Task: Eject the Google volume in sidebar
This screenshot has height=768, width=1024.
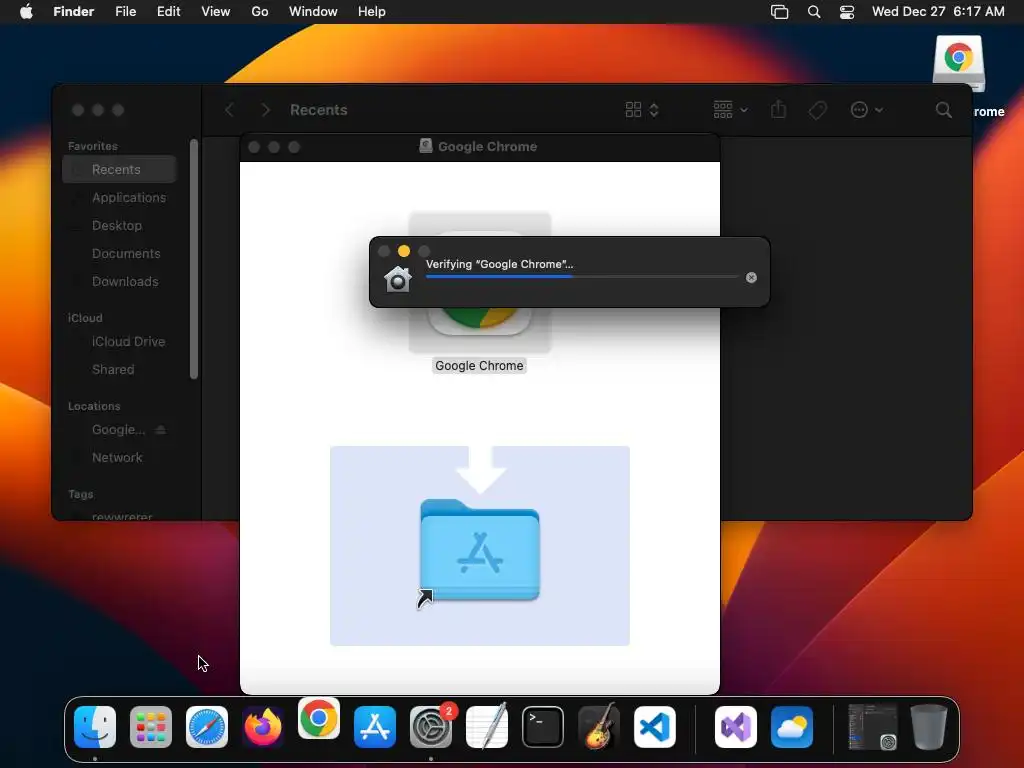Action: [161, 430]
